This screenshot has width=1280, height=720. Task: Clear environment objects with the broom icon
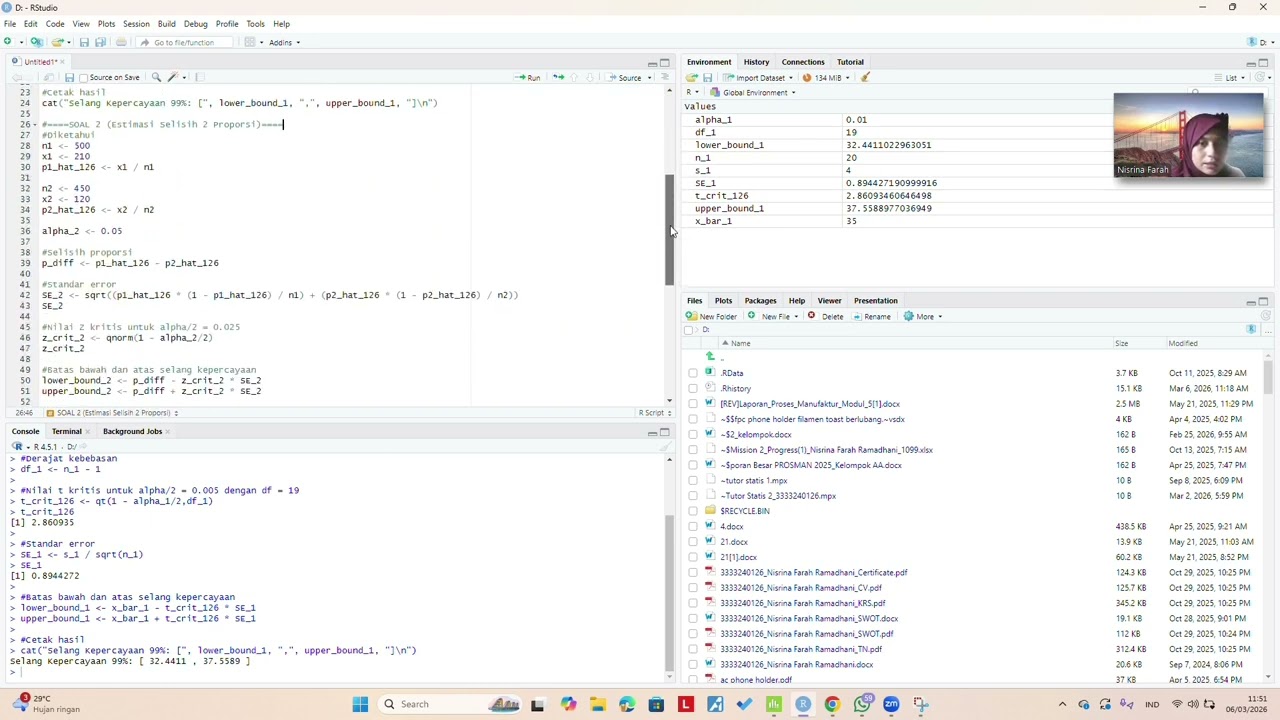tap(865, 77)
